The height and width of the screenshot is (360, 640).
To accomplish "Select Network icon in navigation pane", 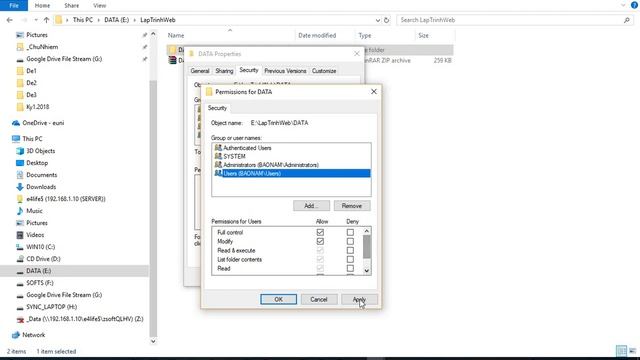I will pyautogui.click(x=16, y=335).
